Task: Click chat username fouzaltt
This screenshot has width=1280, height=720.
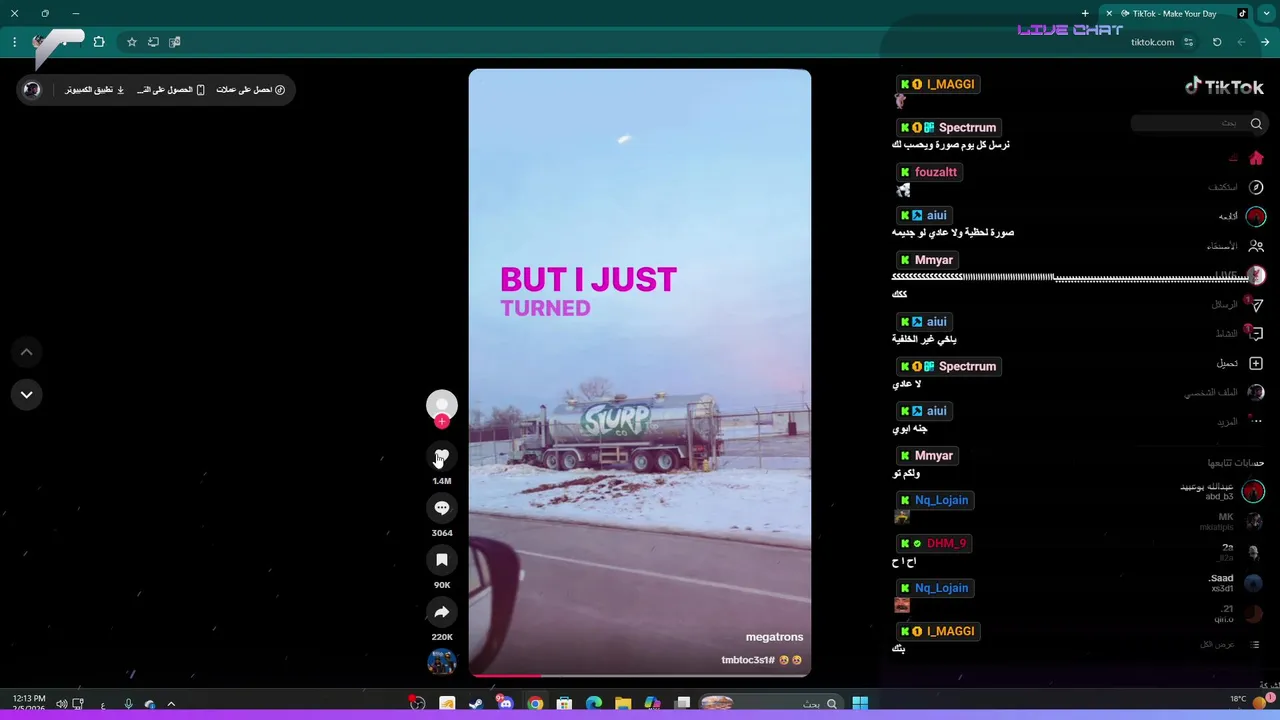Action: tap(936, 172)
